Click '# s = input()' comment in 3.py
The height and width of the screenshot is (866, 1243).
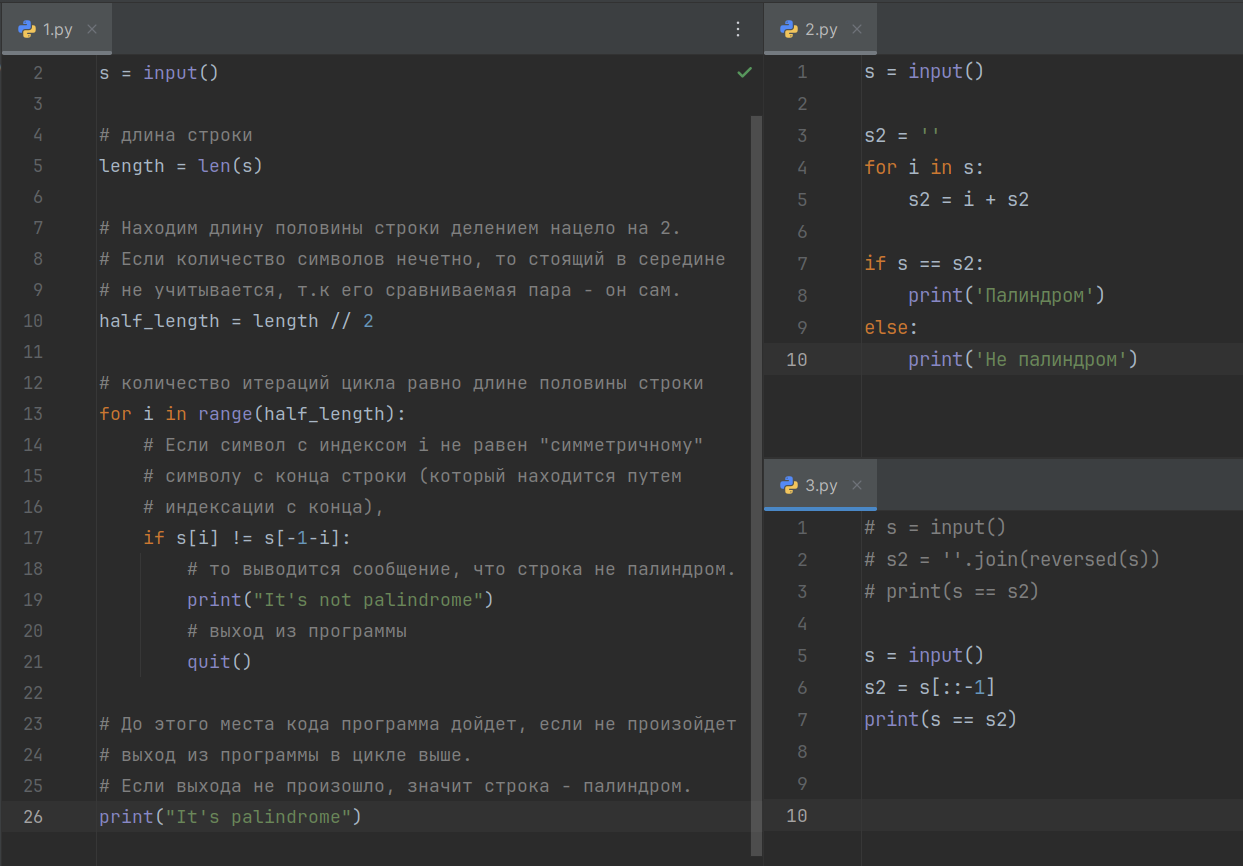click(935, 527)
